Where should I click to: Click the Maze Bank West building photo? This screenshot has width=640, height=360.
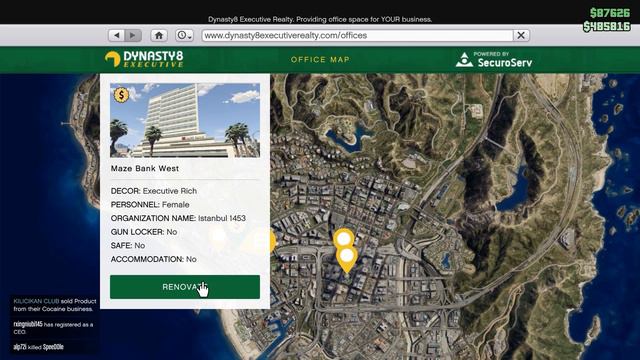pos(185,120)
